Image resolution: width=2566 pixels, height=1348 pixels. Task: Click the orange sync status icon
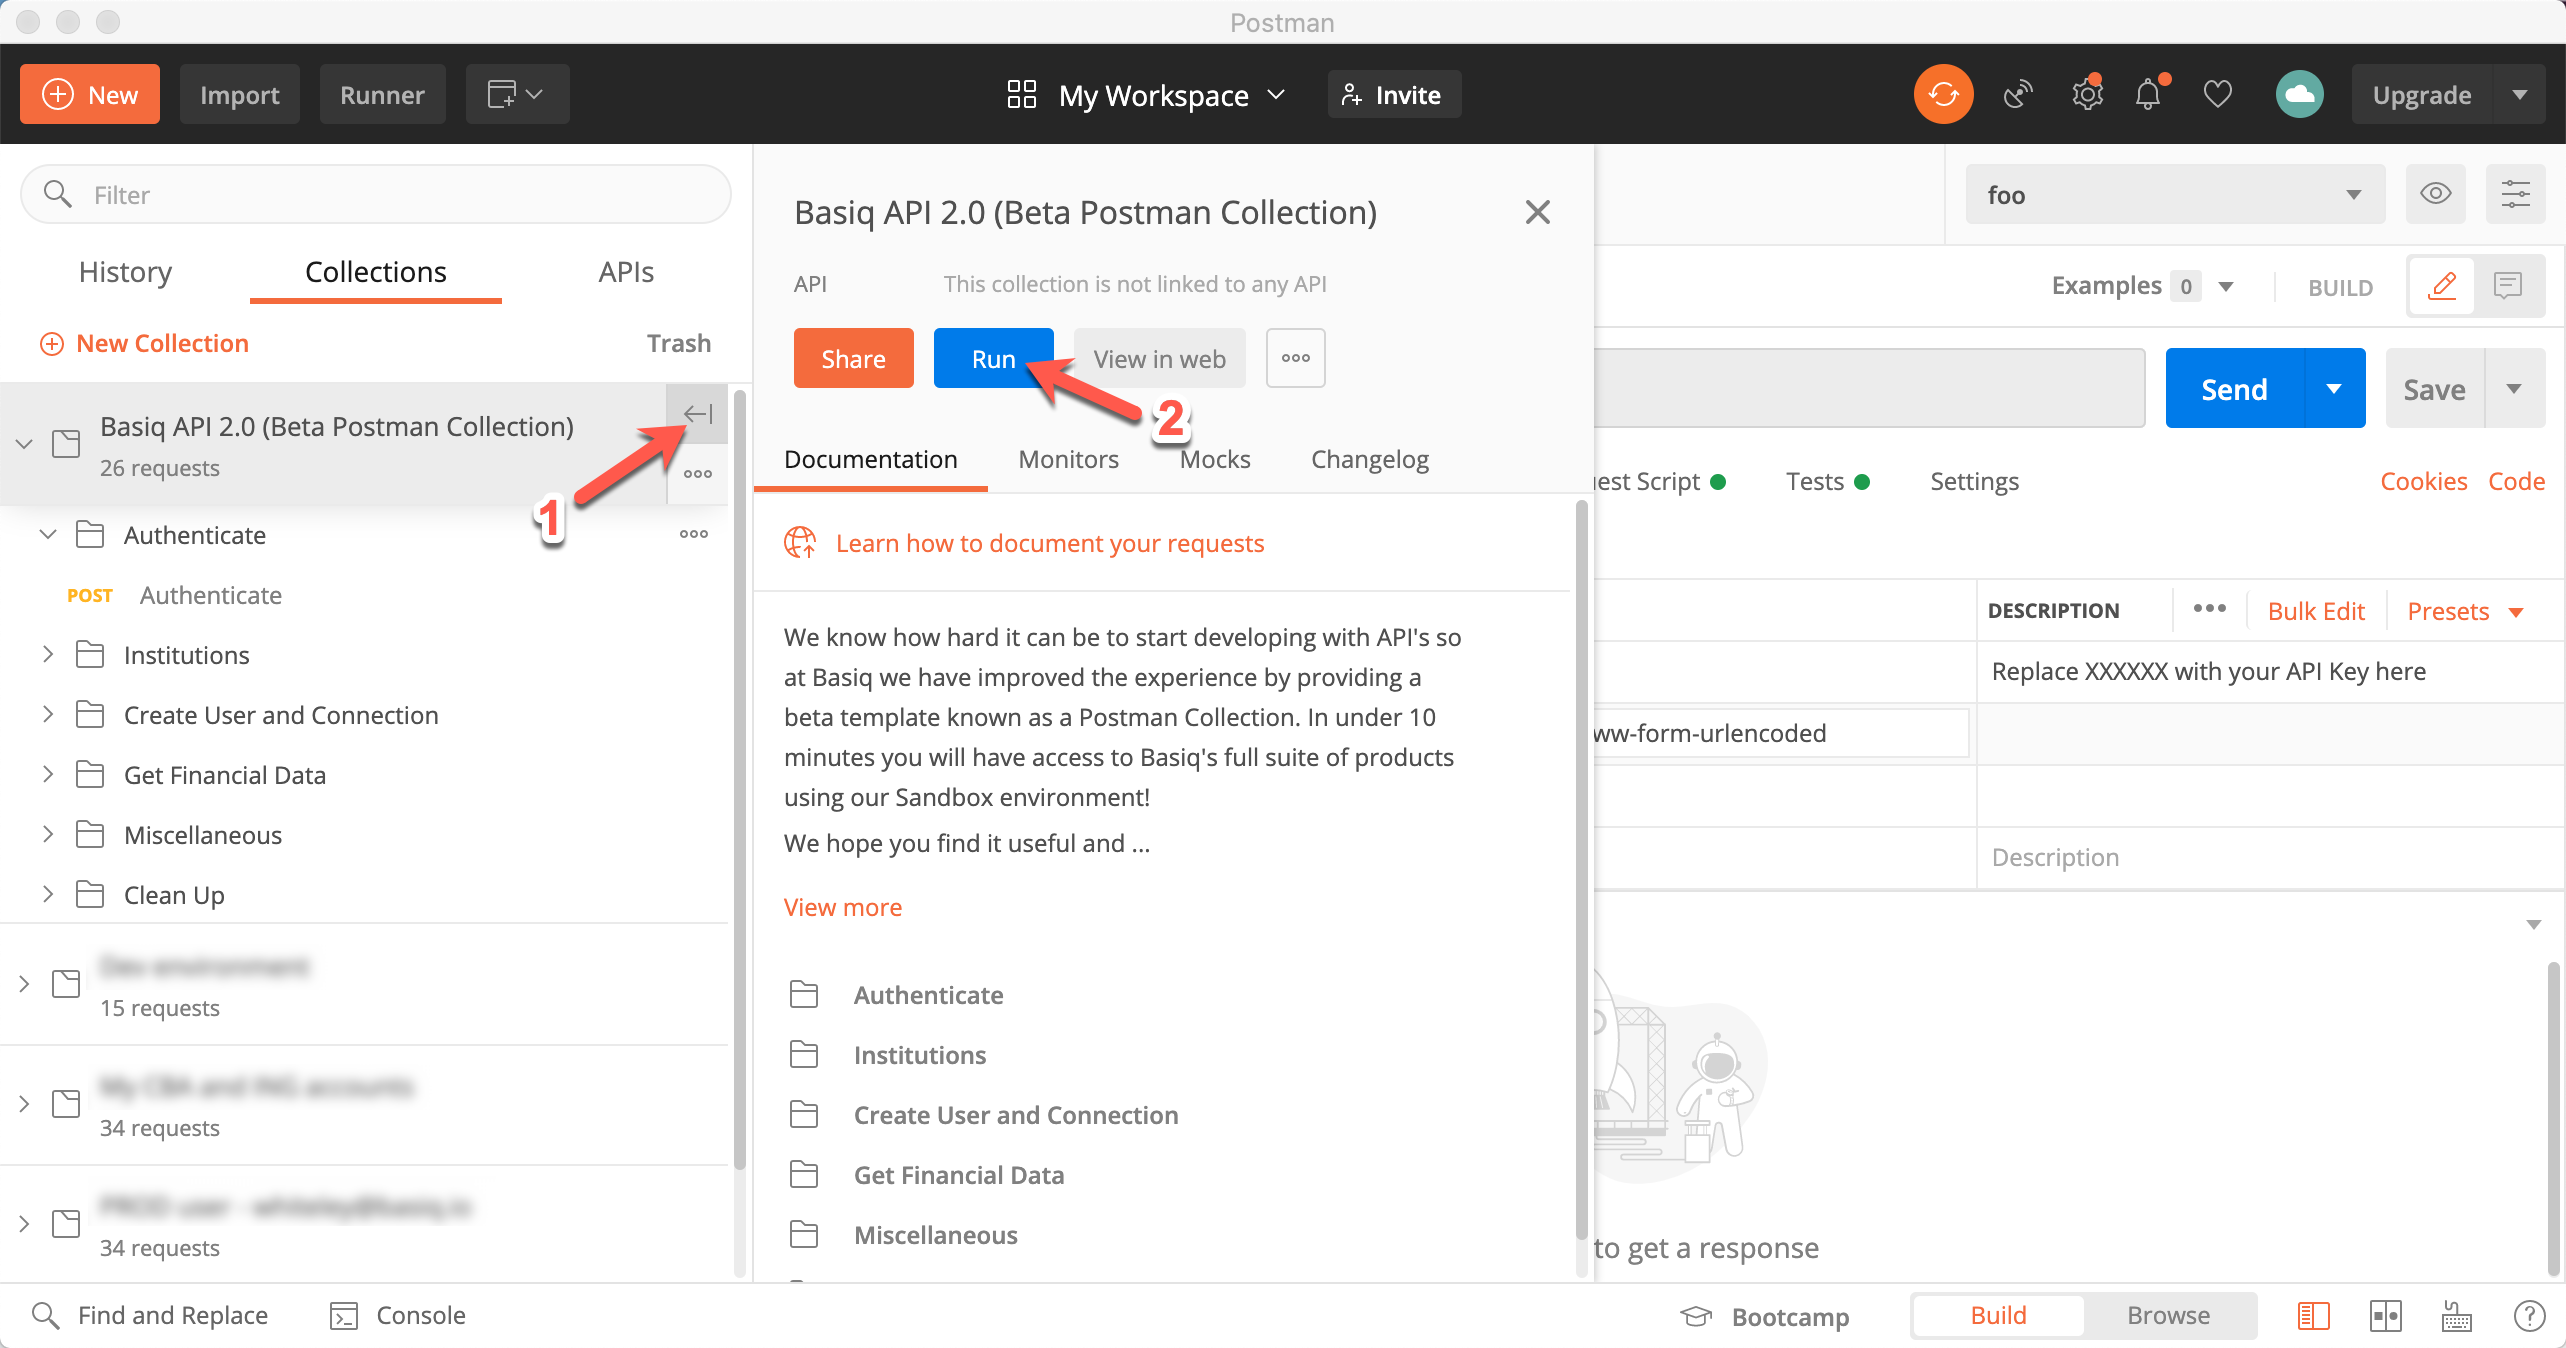1943,95
